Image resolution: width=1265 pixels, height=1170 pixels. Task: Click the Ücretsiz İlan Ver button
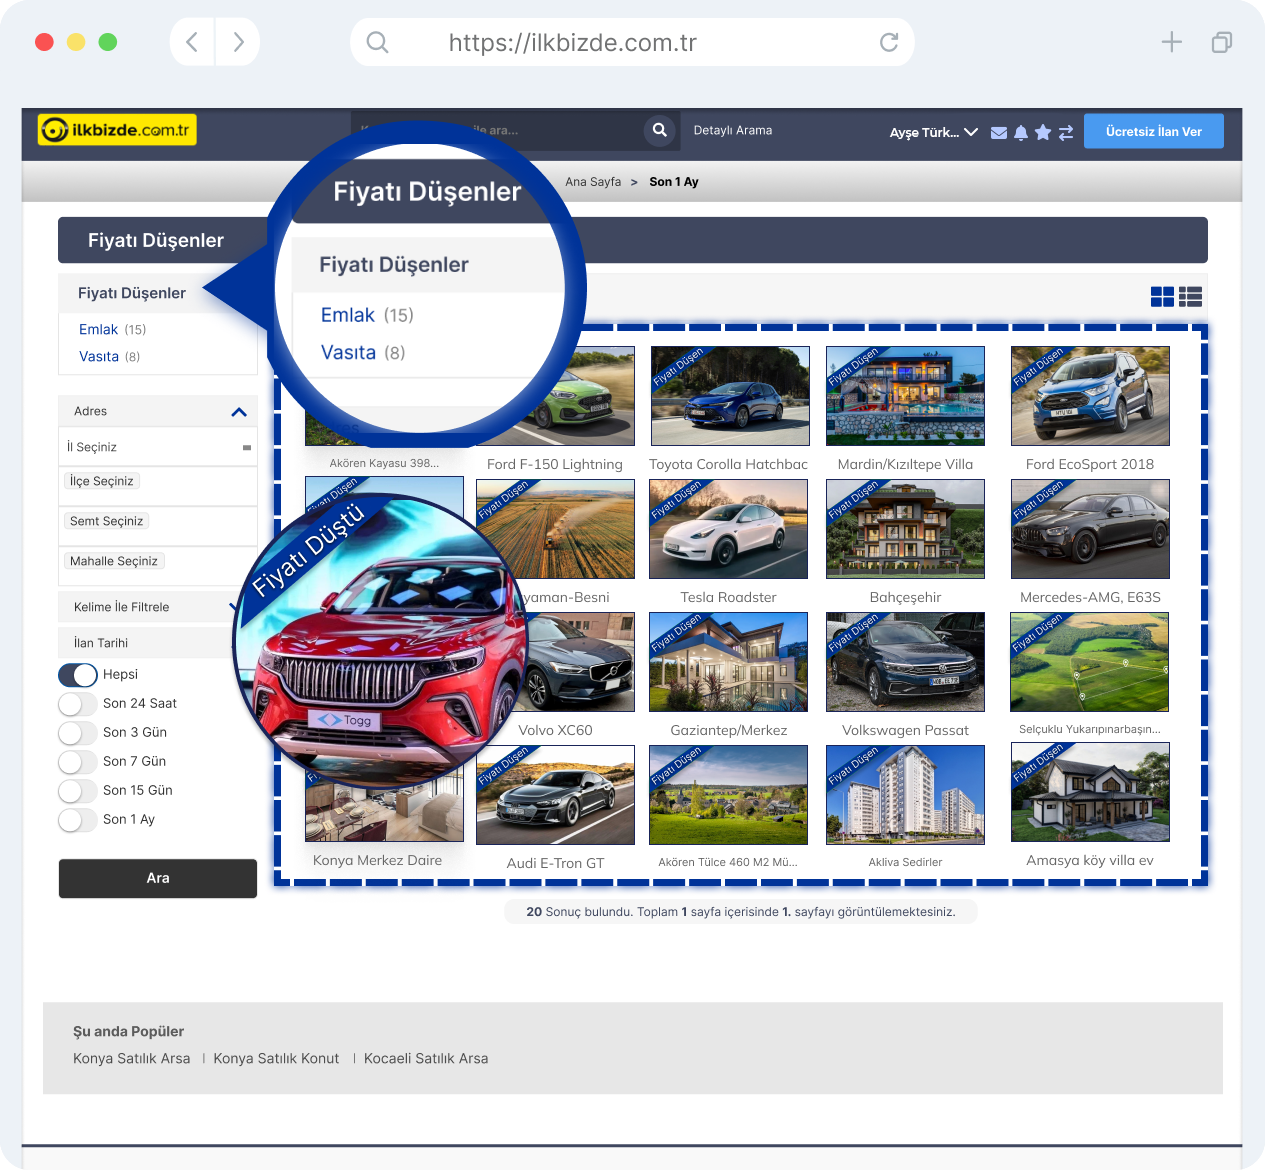pos(1154,131)
